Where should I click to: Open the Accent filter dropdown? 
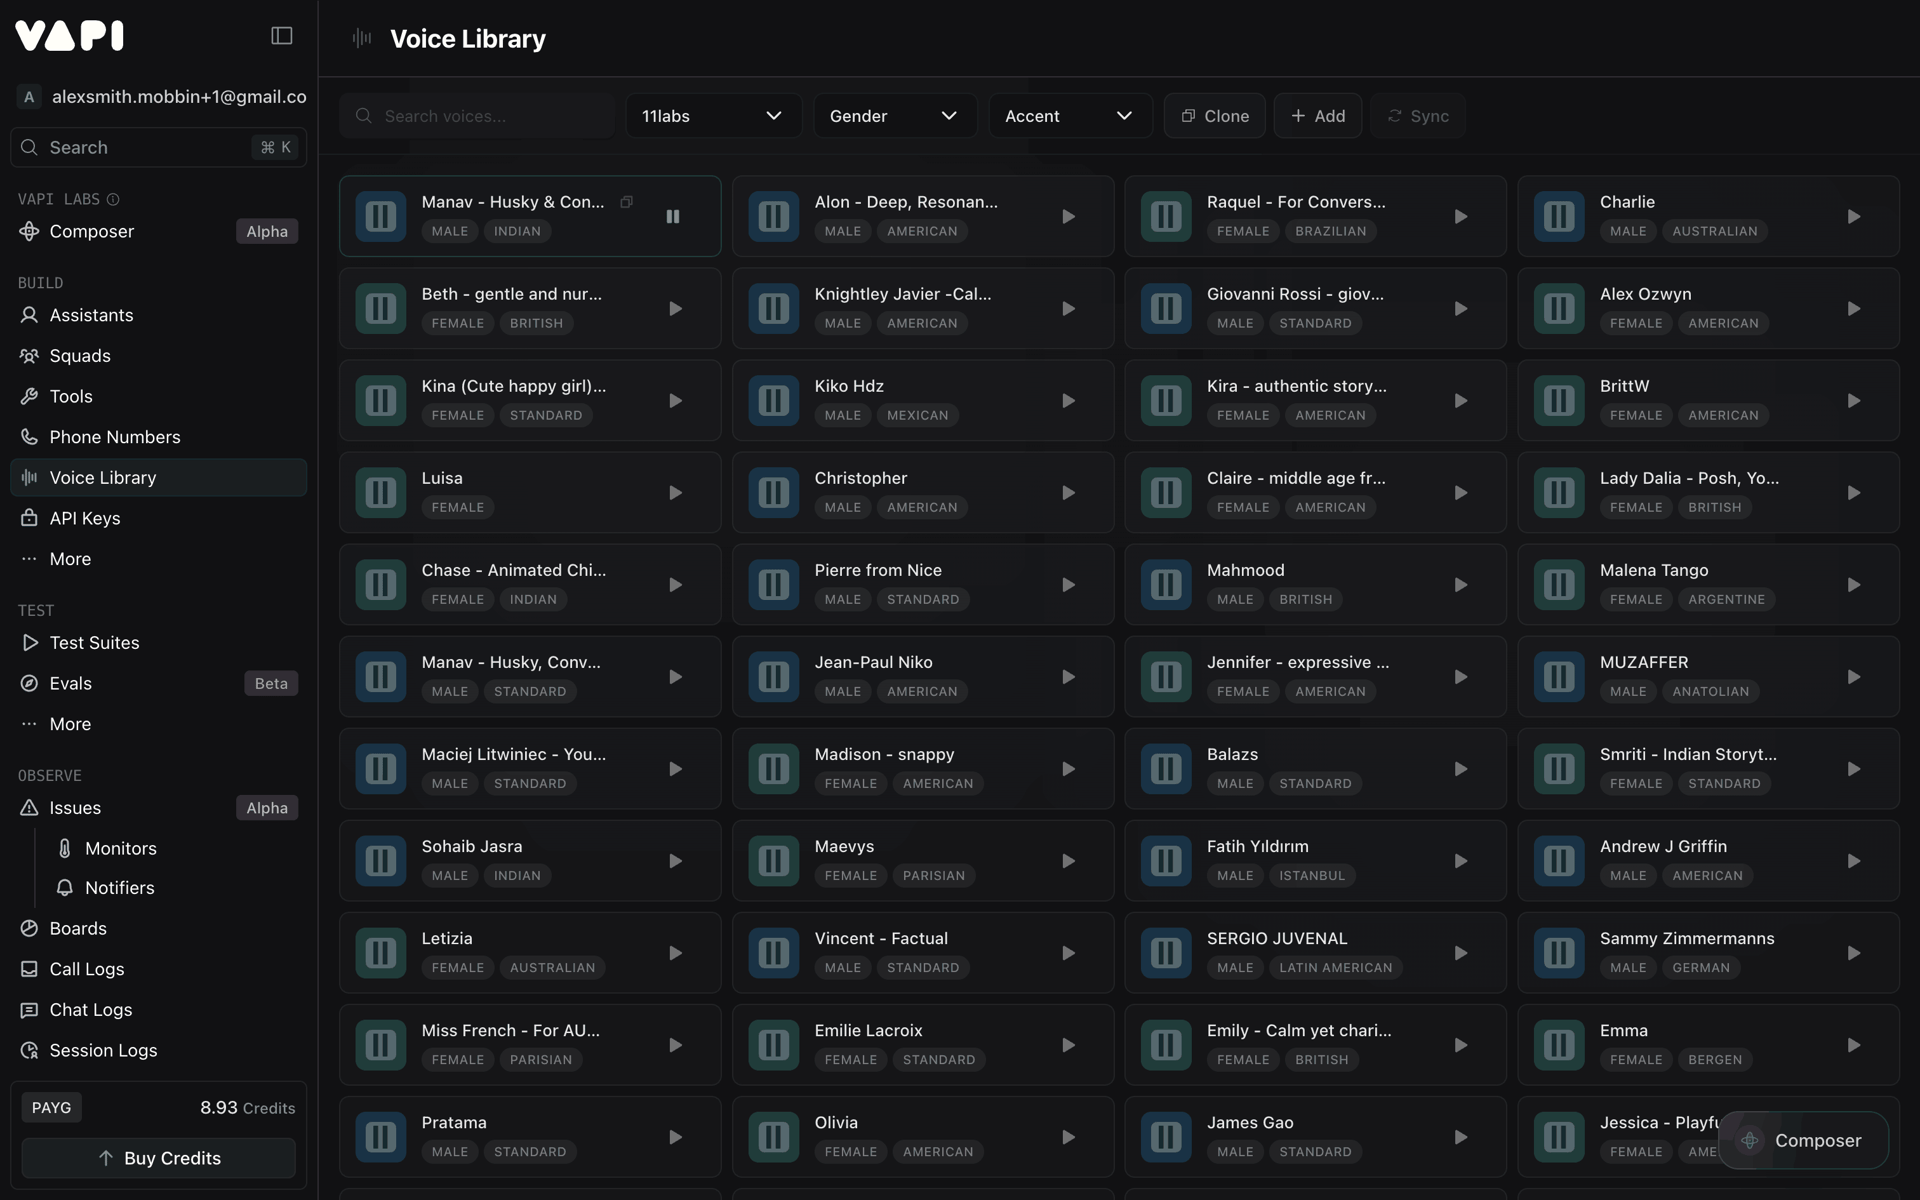click(1070, 116)
